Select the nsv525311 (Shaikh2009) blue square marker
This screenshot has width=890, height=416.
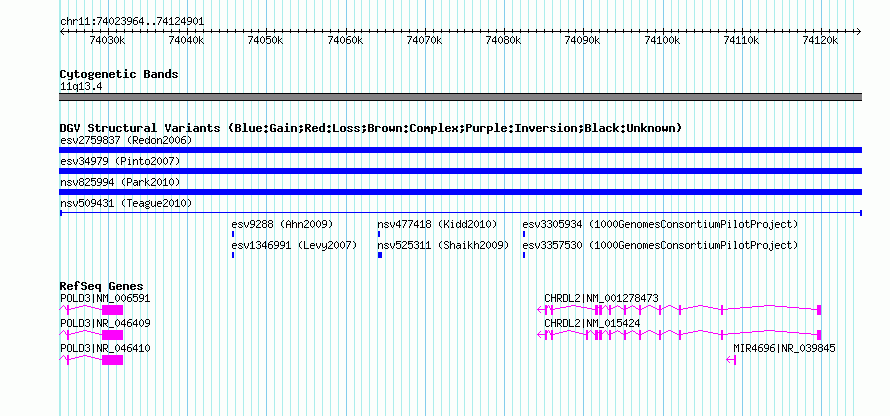click(x=380, y=255)
